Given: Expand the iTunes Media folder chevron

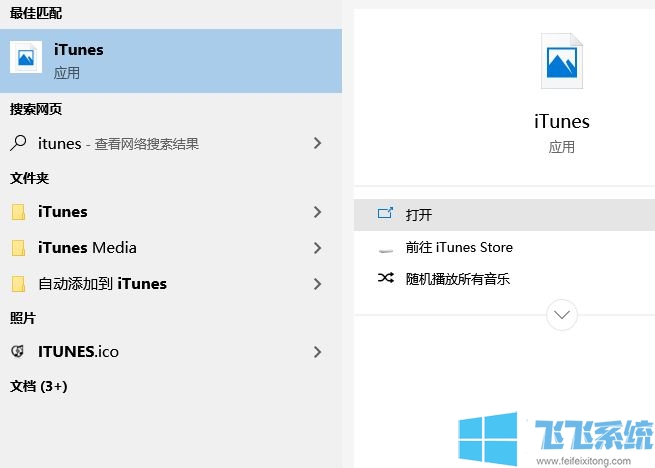Looking at the screenshot, I should coord(317,248).
